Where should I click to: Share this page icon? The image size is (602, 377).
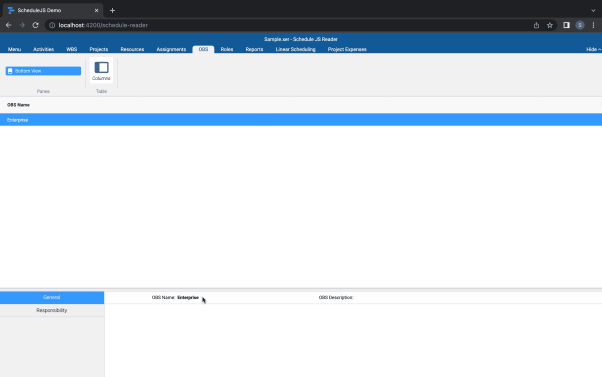pyautogui.click(x=536, y=25)
